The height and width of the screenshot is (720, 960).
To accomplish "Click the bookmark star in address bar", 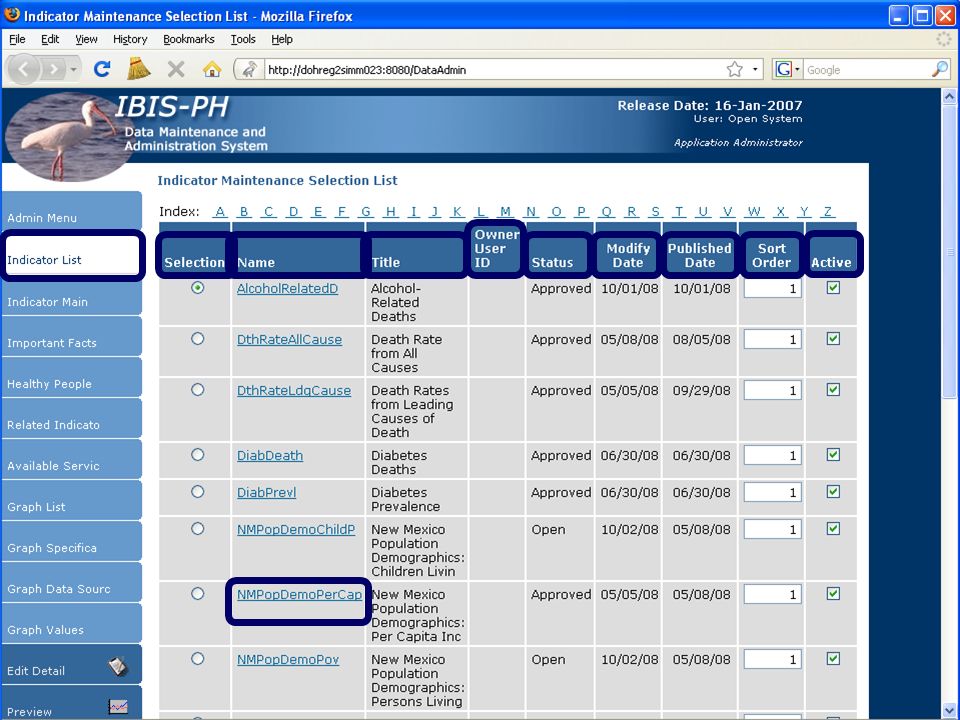I will point(735,69).
